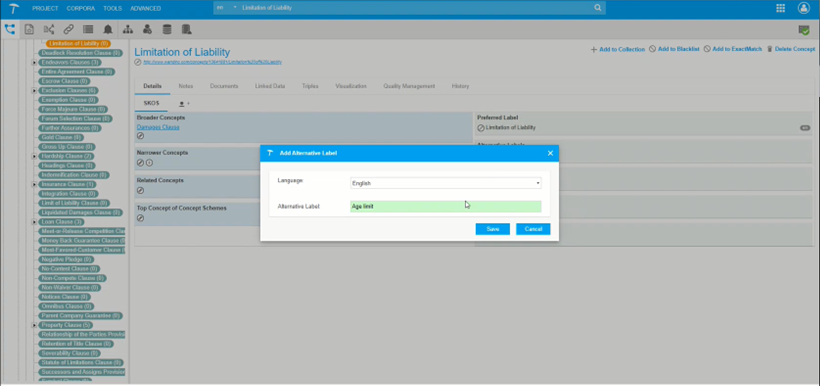
Task: Select Force Majeure Clause in tree
Action: [74, 109]
